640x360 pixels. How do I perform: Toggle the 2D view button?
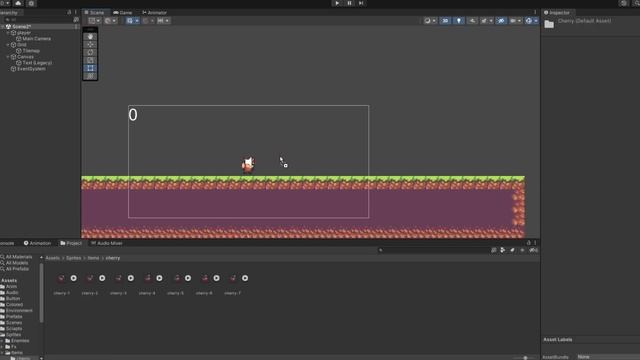point(445,21)
